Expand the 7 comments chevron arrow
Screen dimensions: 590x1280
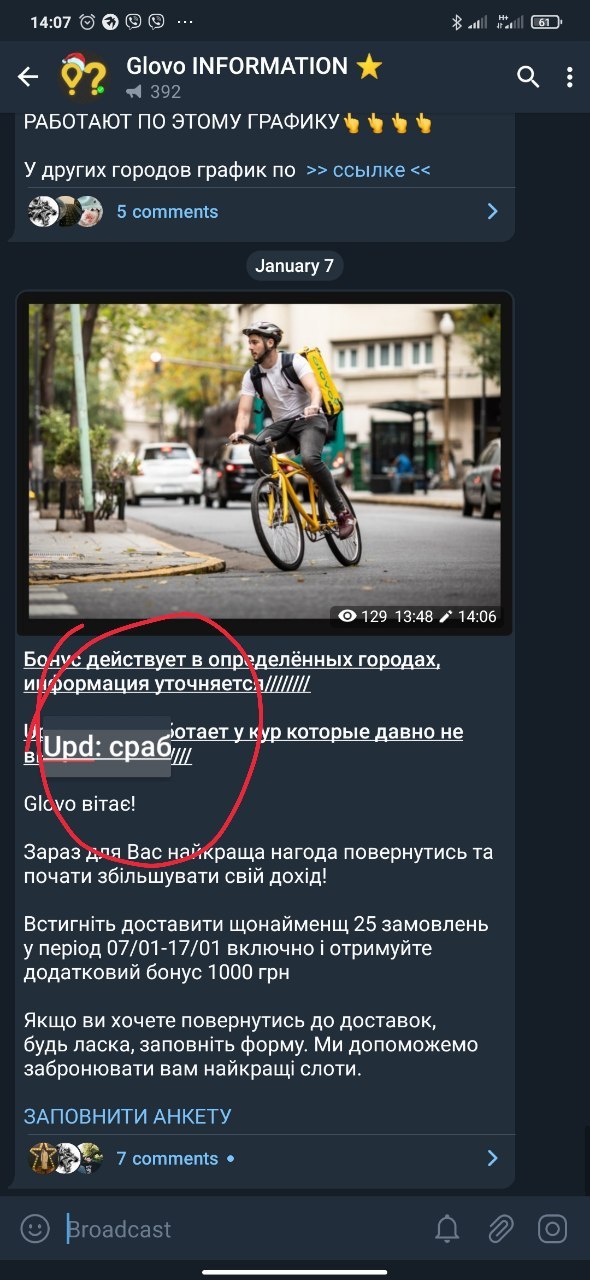pyautogui.click(x=492, y=1159)
